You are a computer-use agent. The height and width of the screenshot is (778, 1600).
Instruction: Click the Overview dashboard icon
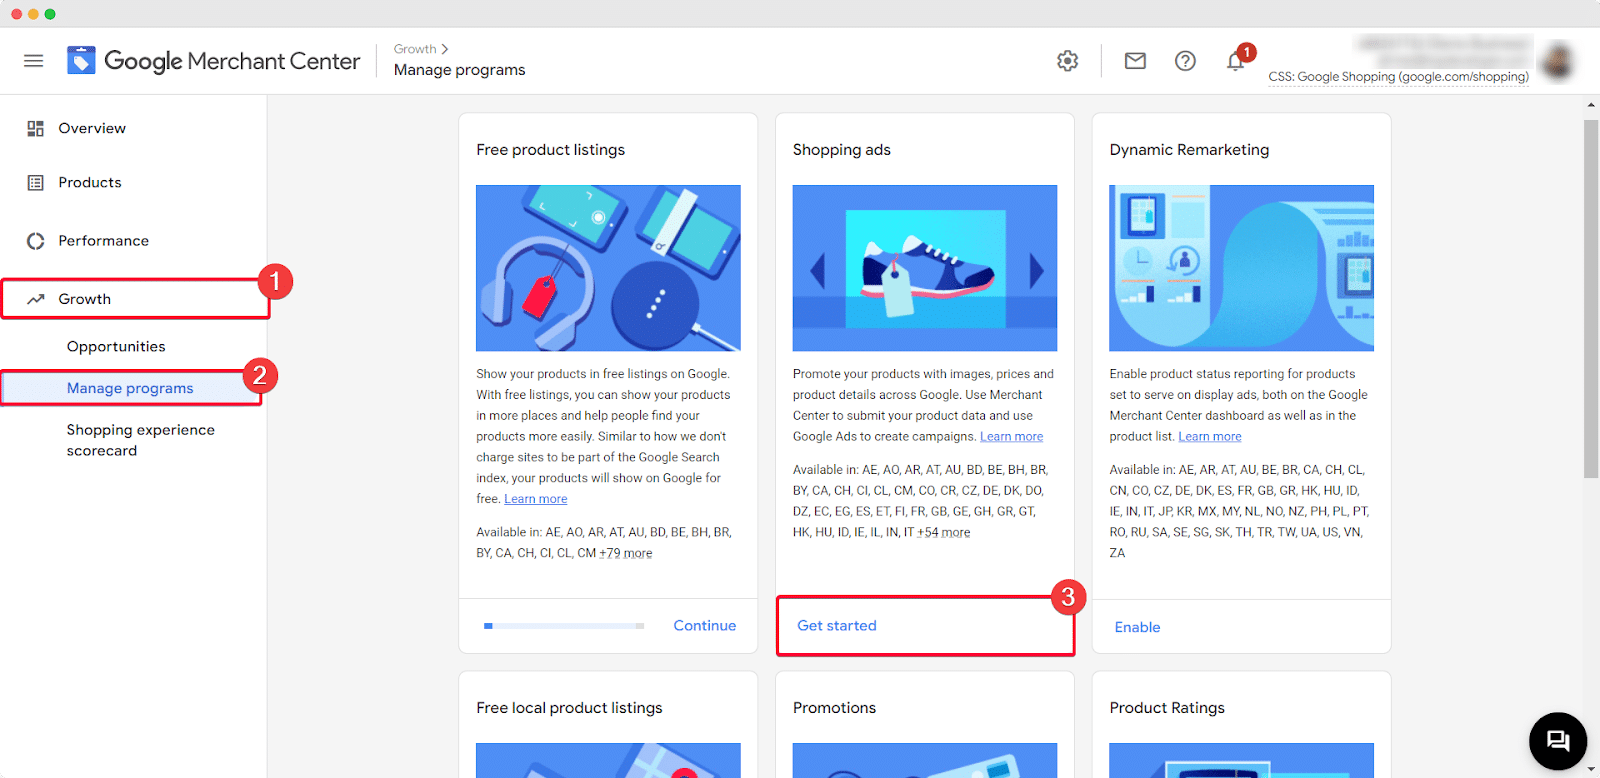(36, 128)
